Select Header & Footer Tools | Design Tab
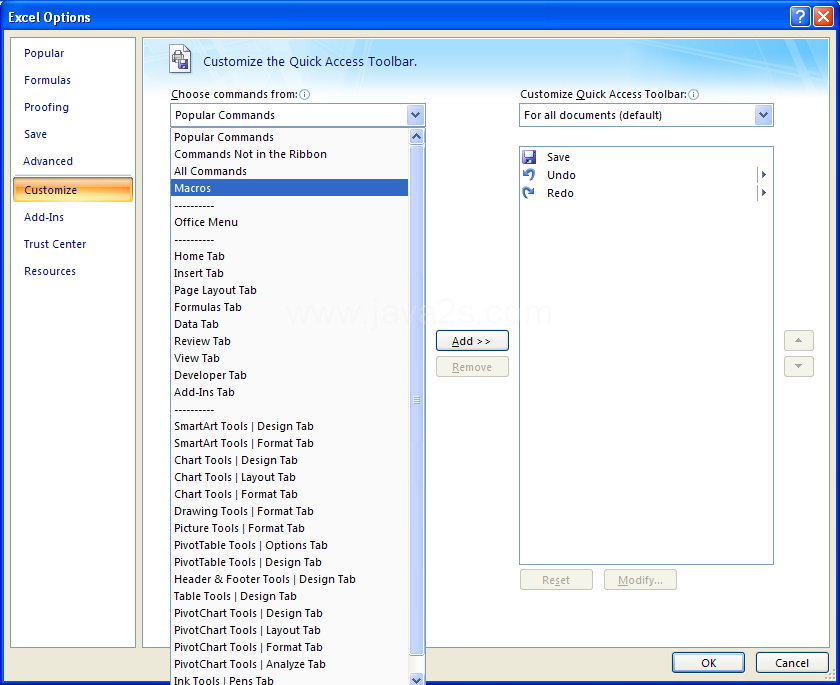The image size is (840, 685). [289, 579]
